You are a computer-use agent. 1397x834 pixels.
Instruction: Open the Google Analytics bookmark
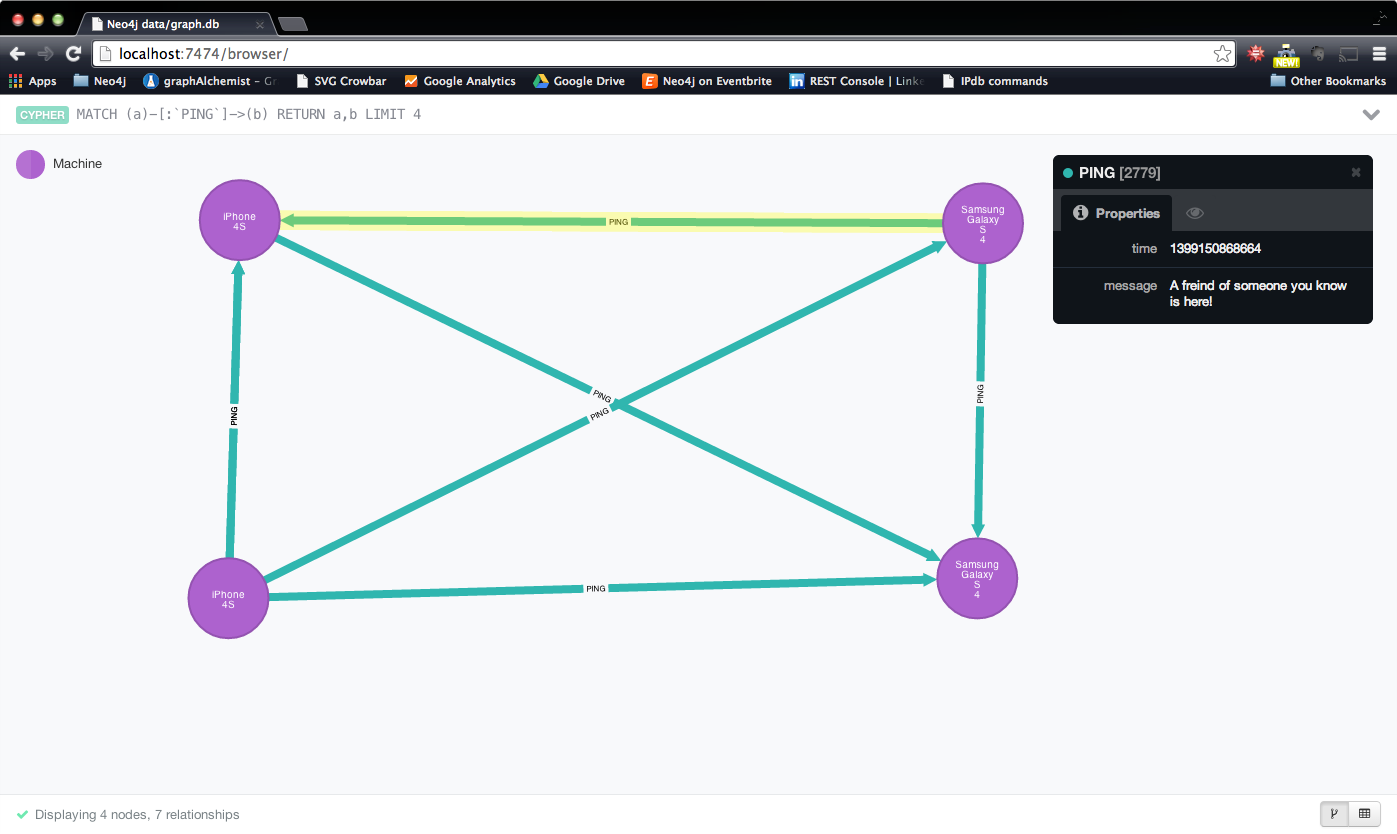(x=460, y=81)
